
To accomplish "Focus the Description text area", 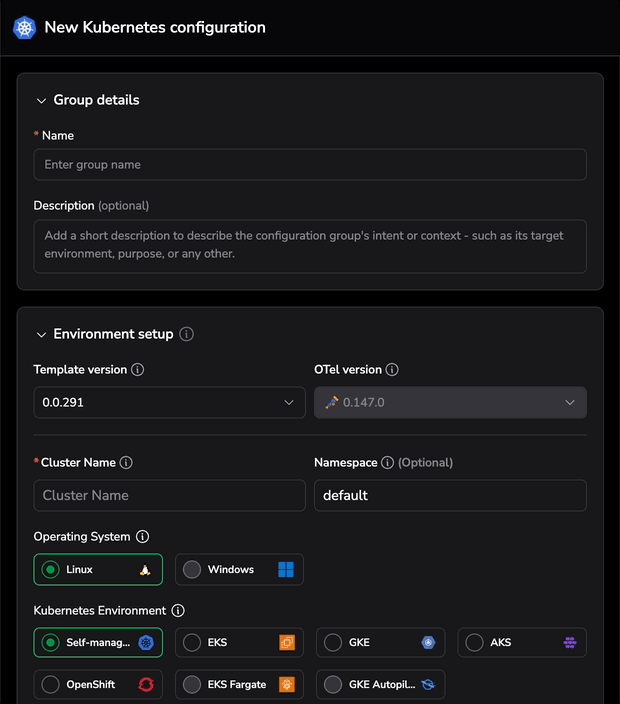I will [x=310, y=246].
